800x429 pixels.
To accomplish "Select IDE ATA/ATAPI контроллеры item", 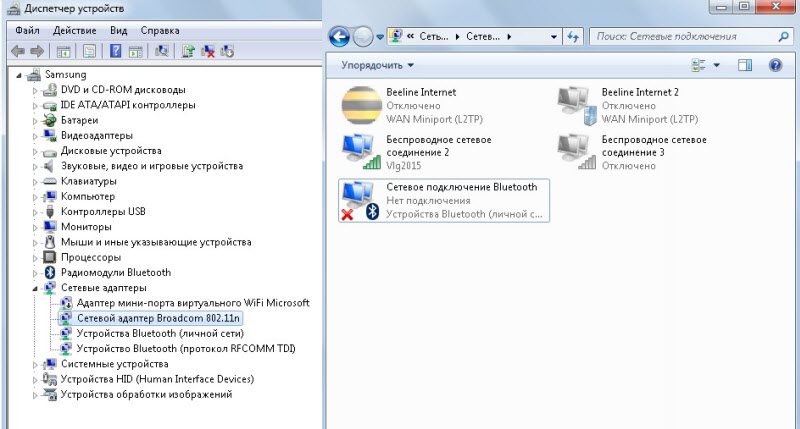I will [128, 105].
